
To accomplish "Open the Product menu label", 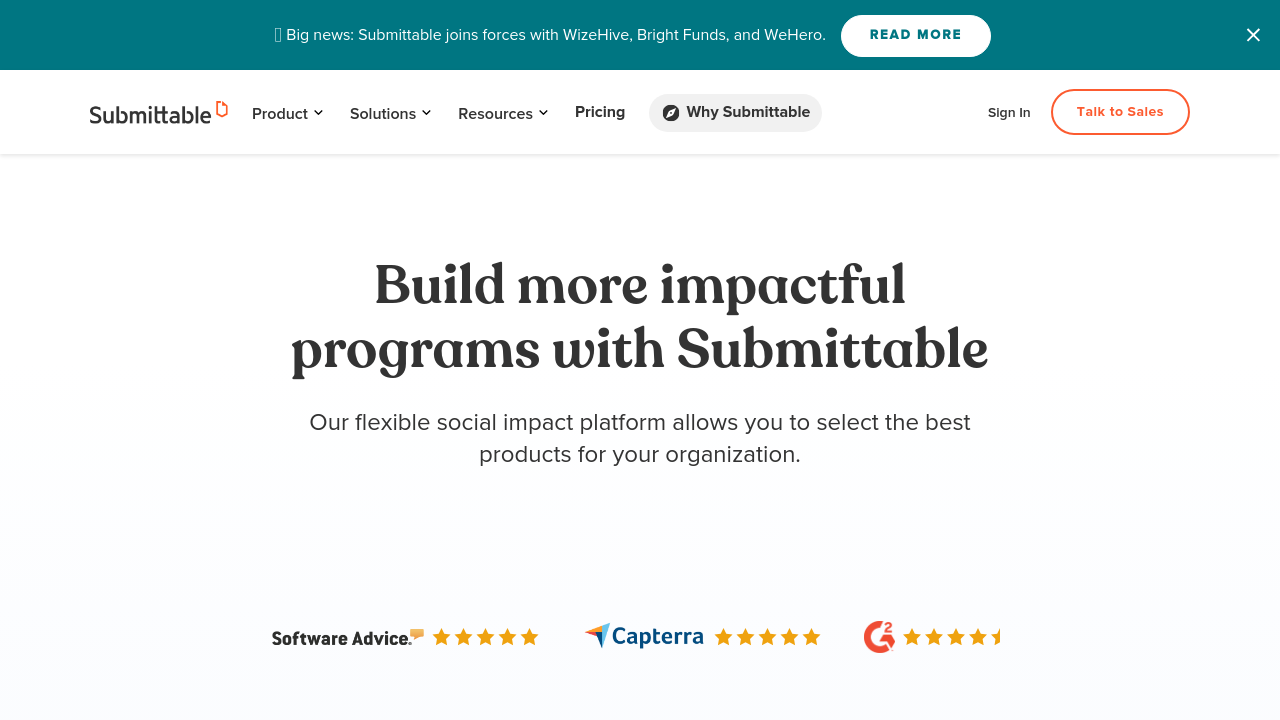I will 280,114.
